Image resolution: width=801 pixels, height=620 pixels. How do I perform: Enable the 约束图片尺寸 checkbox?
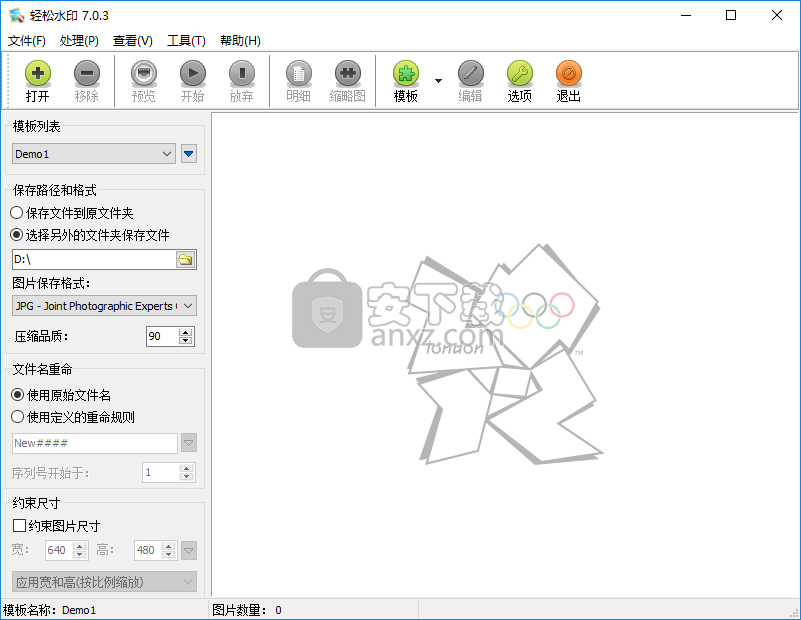19,526
